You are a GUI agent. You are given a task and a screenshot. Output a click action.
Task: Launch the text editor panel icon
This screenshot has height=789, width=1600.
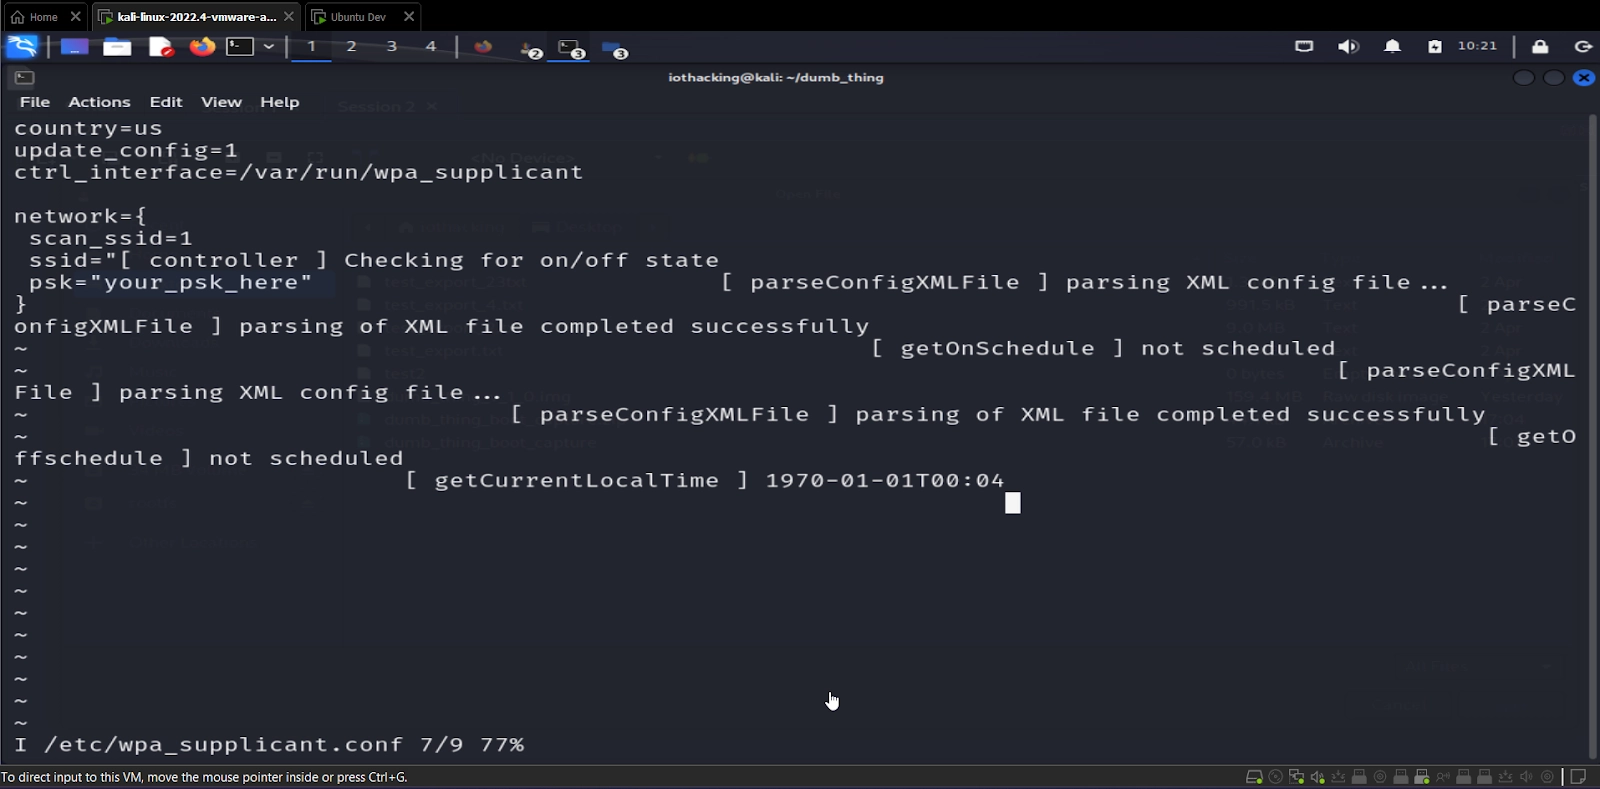point(161,46)
